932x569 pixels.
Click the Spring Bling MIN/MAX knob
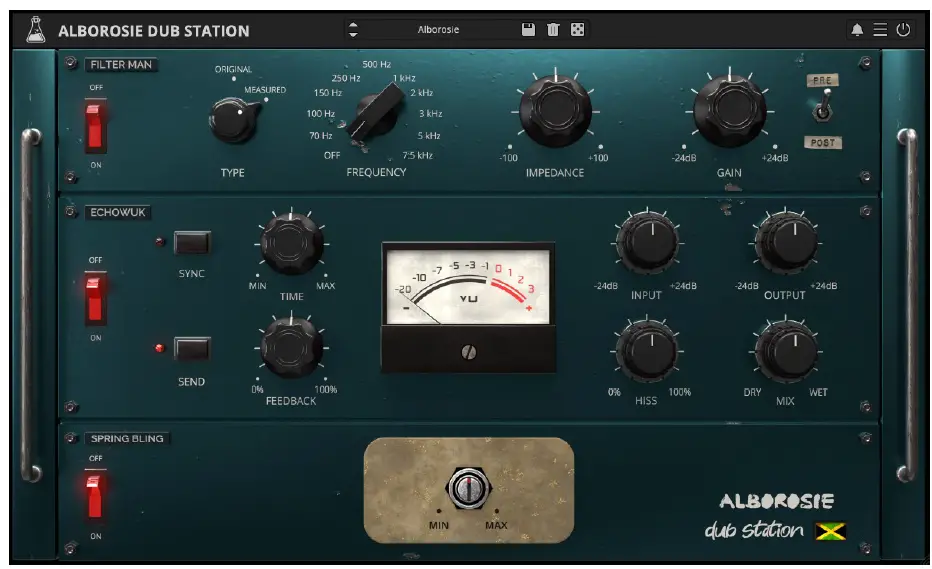coord(468,489)
